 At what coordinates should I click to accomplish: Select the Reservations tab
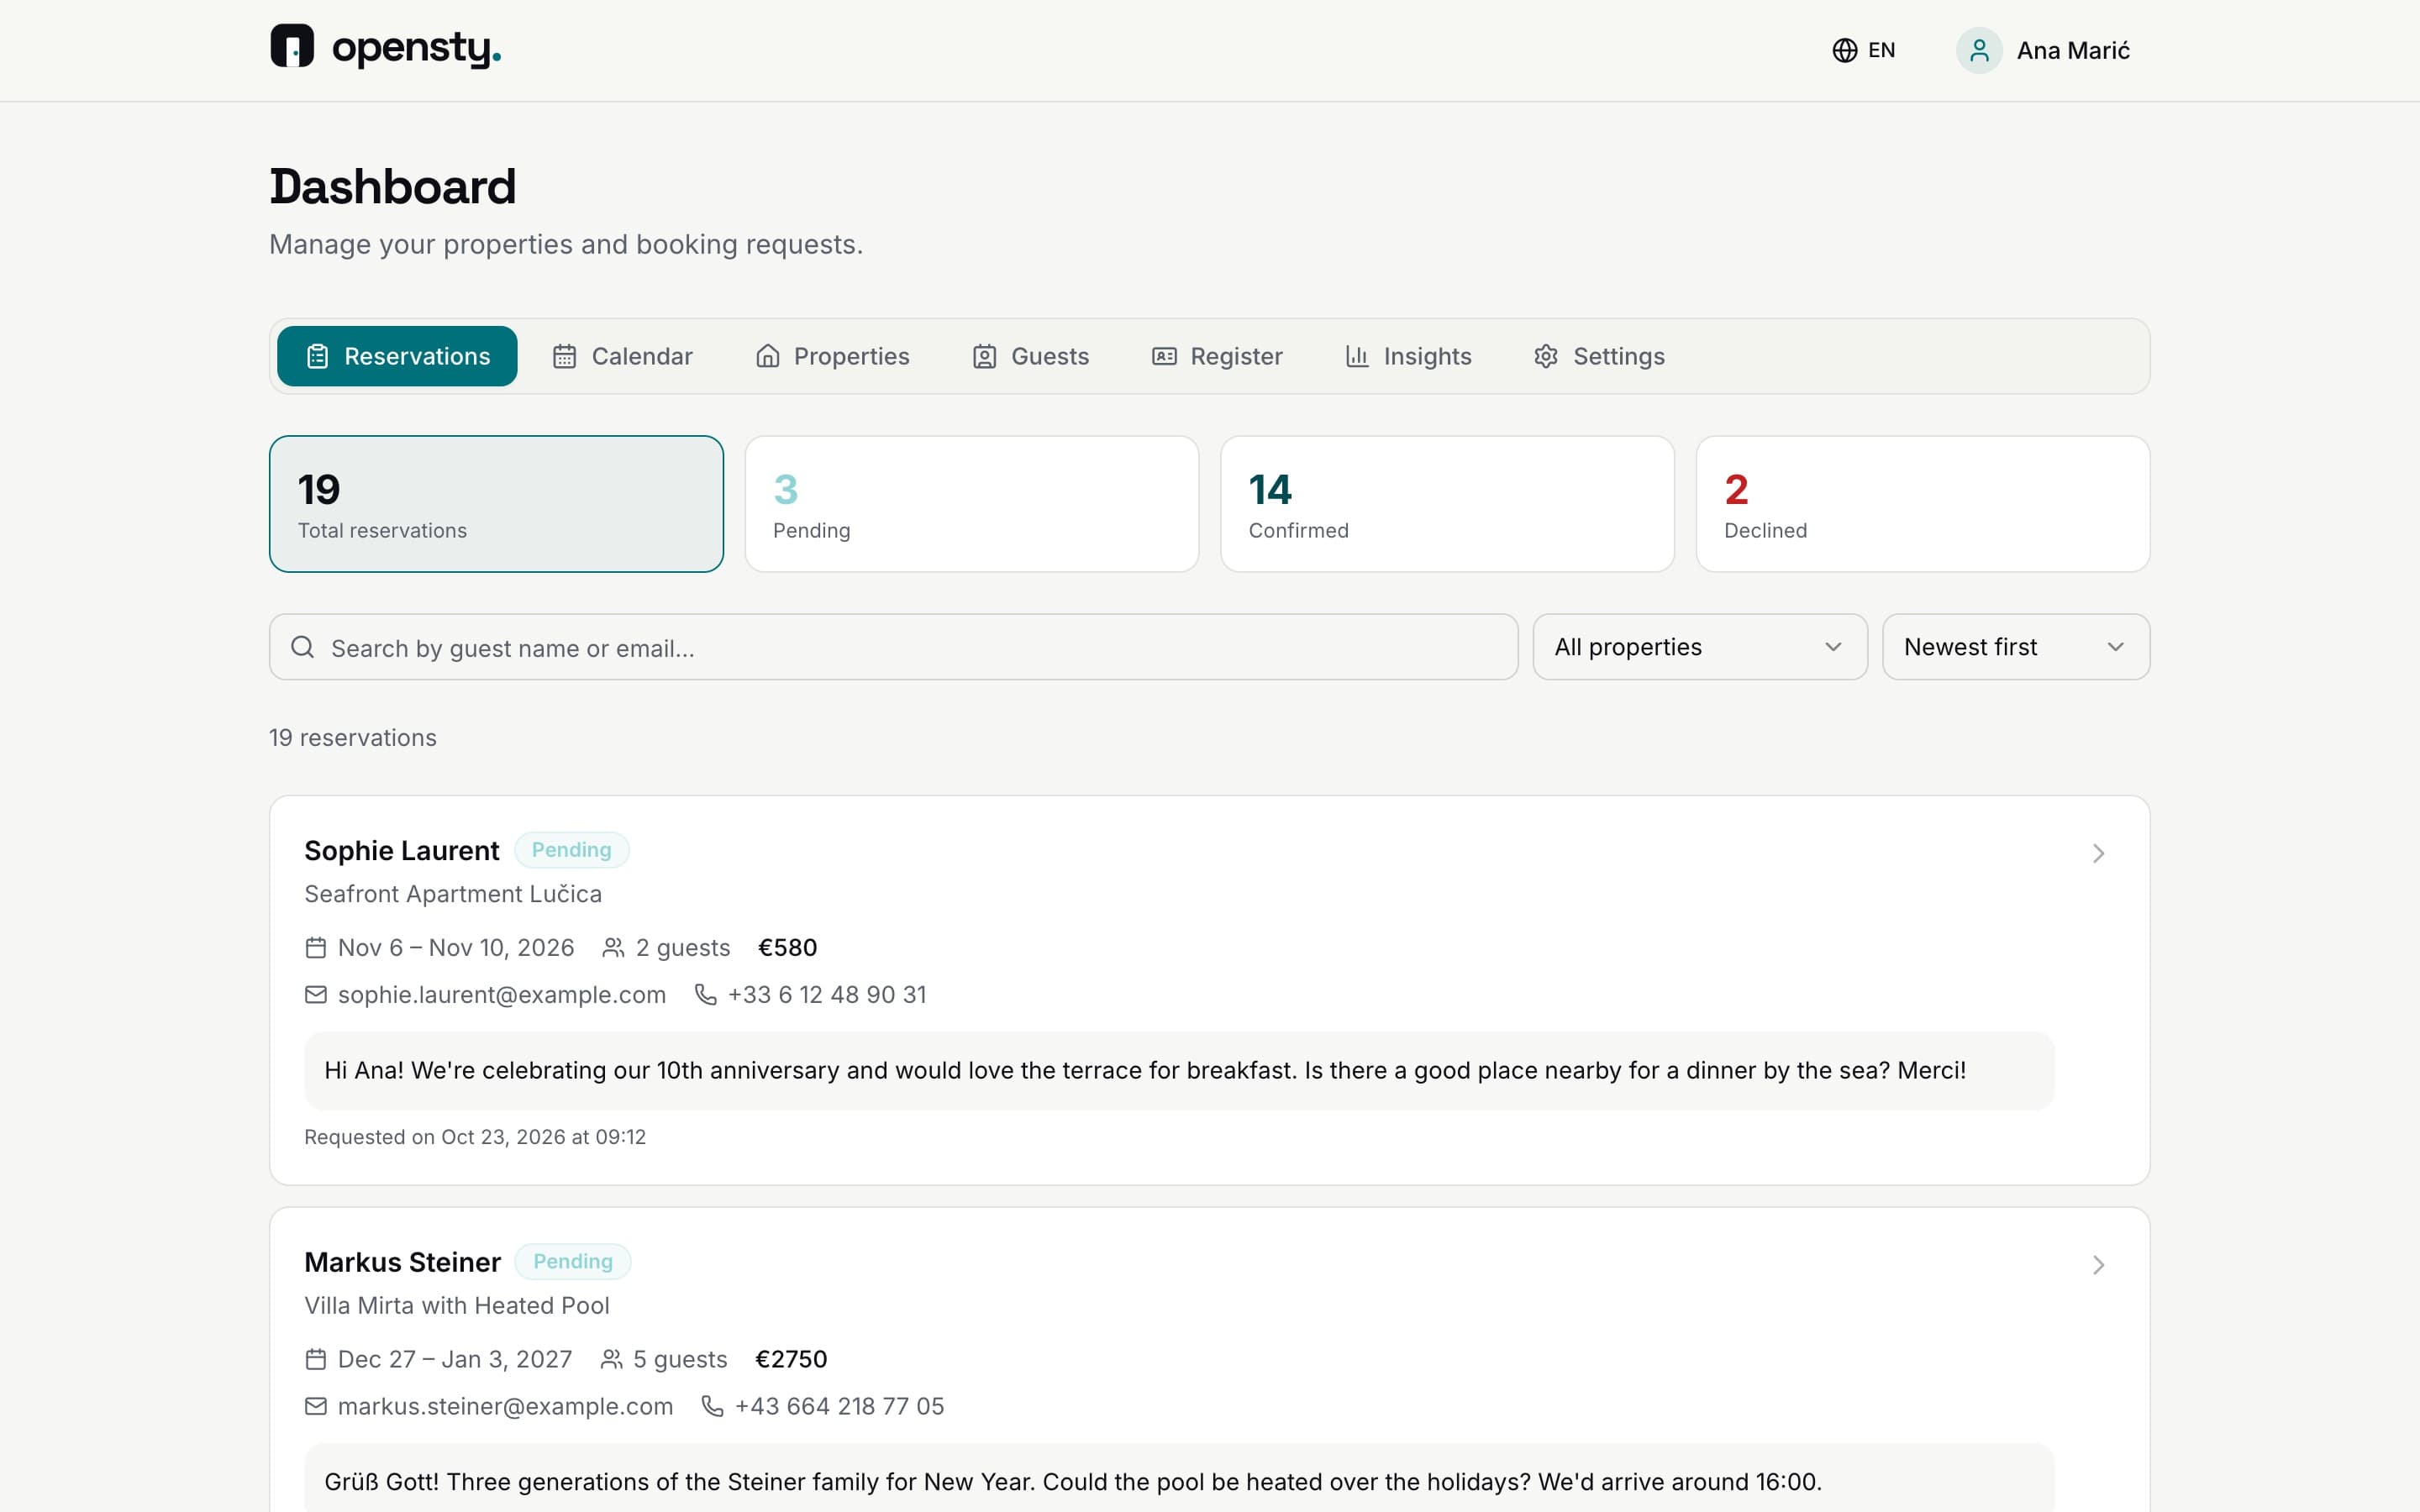[x=397, y=356]
